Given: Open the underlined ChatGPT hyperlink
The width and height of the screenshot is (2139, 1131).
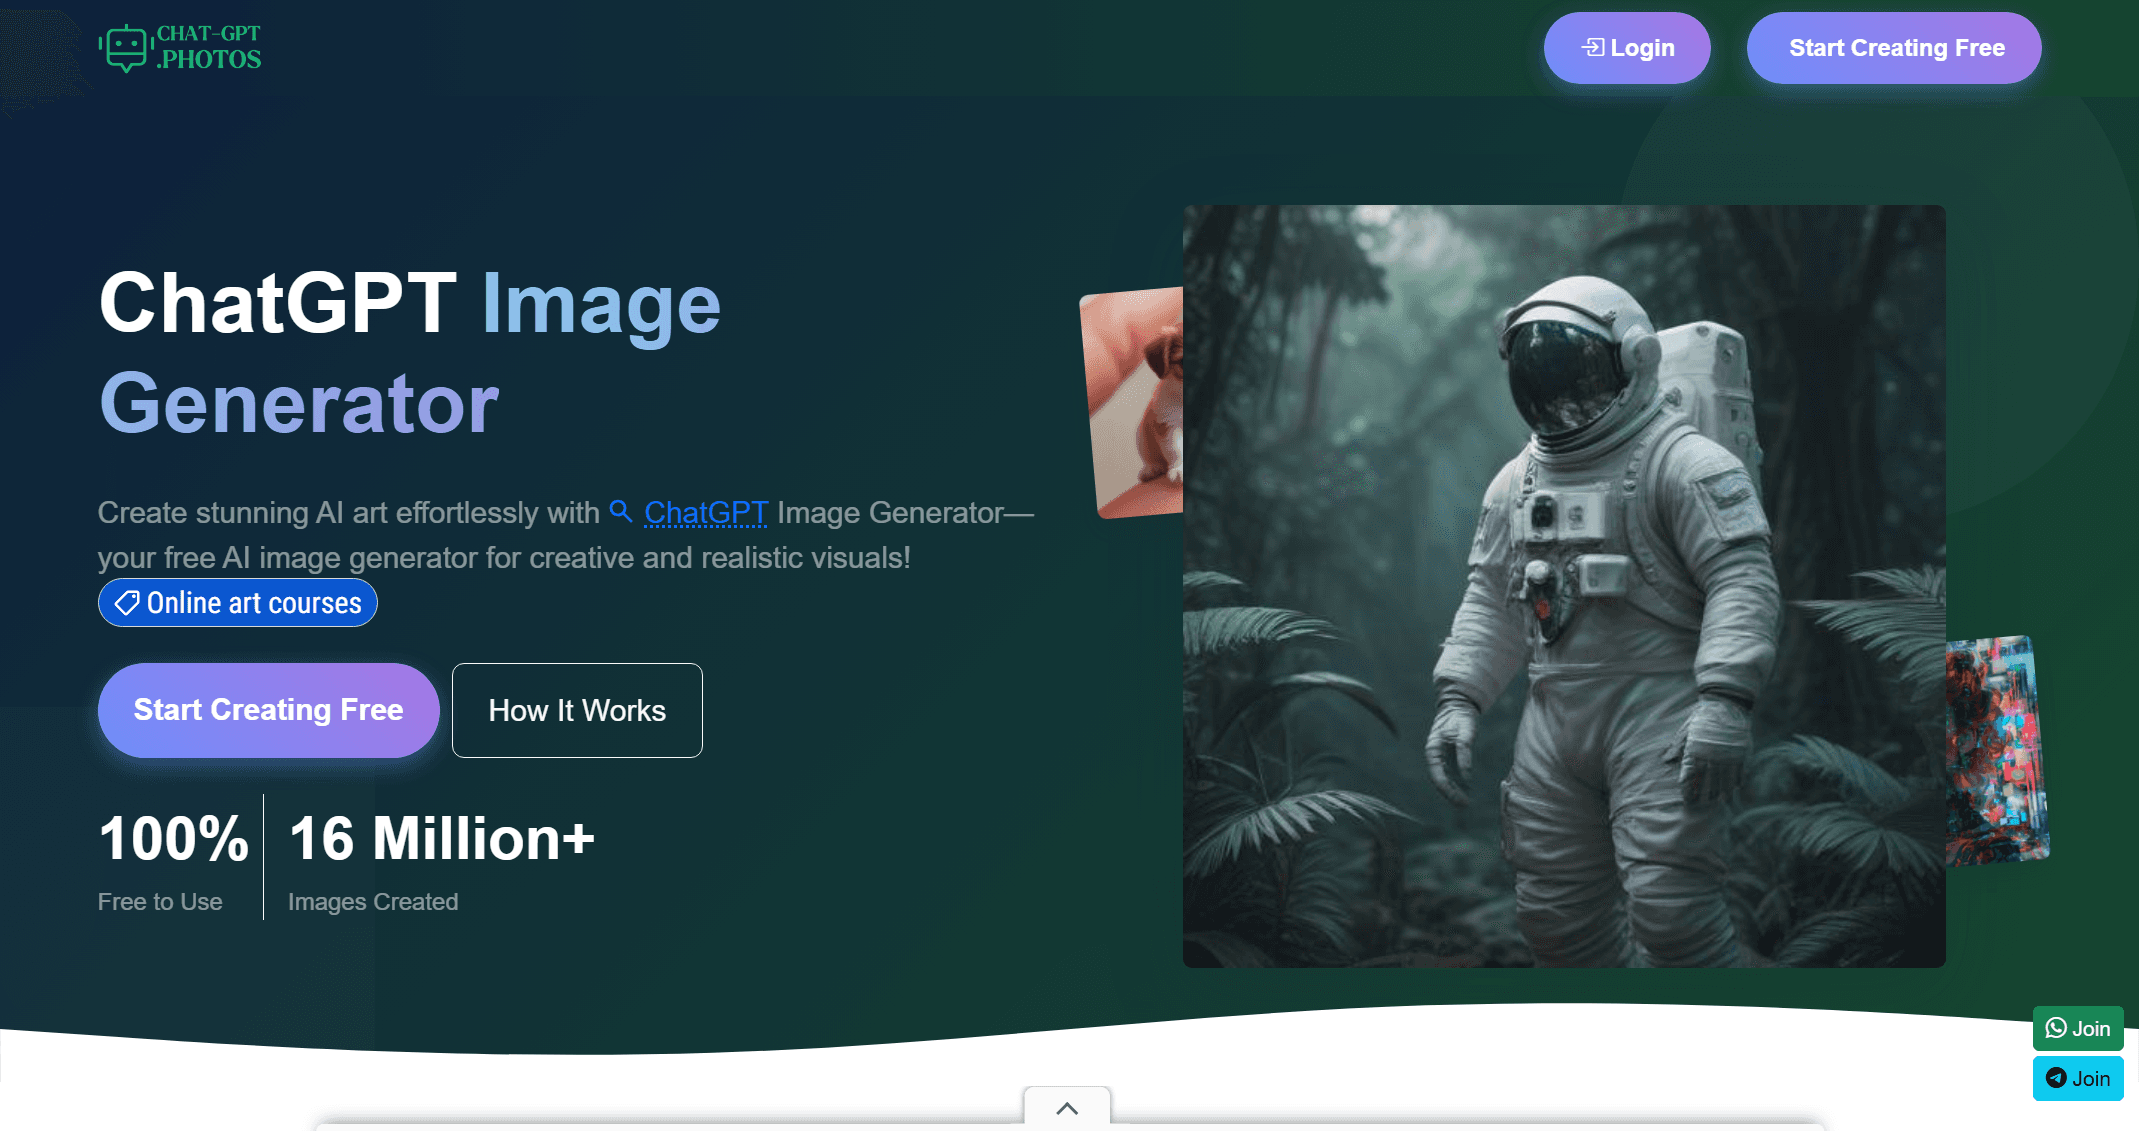Looking at the screenshot, I should click(706, 512).
